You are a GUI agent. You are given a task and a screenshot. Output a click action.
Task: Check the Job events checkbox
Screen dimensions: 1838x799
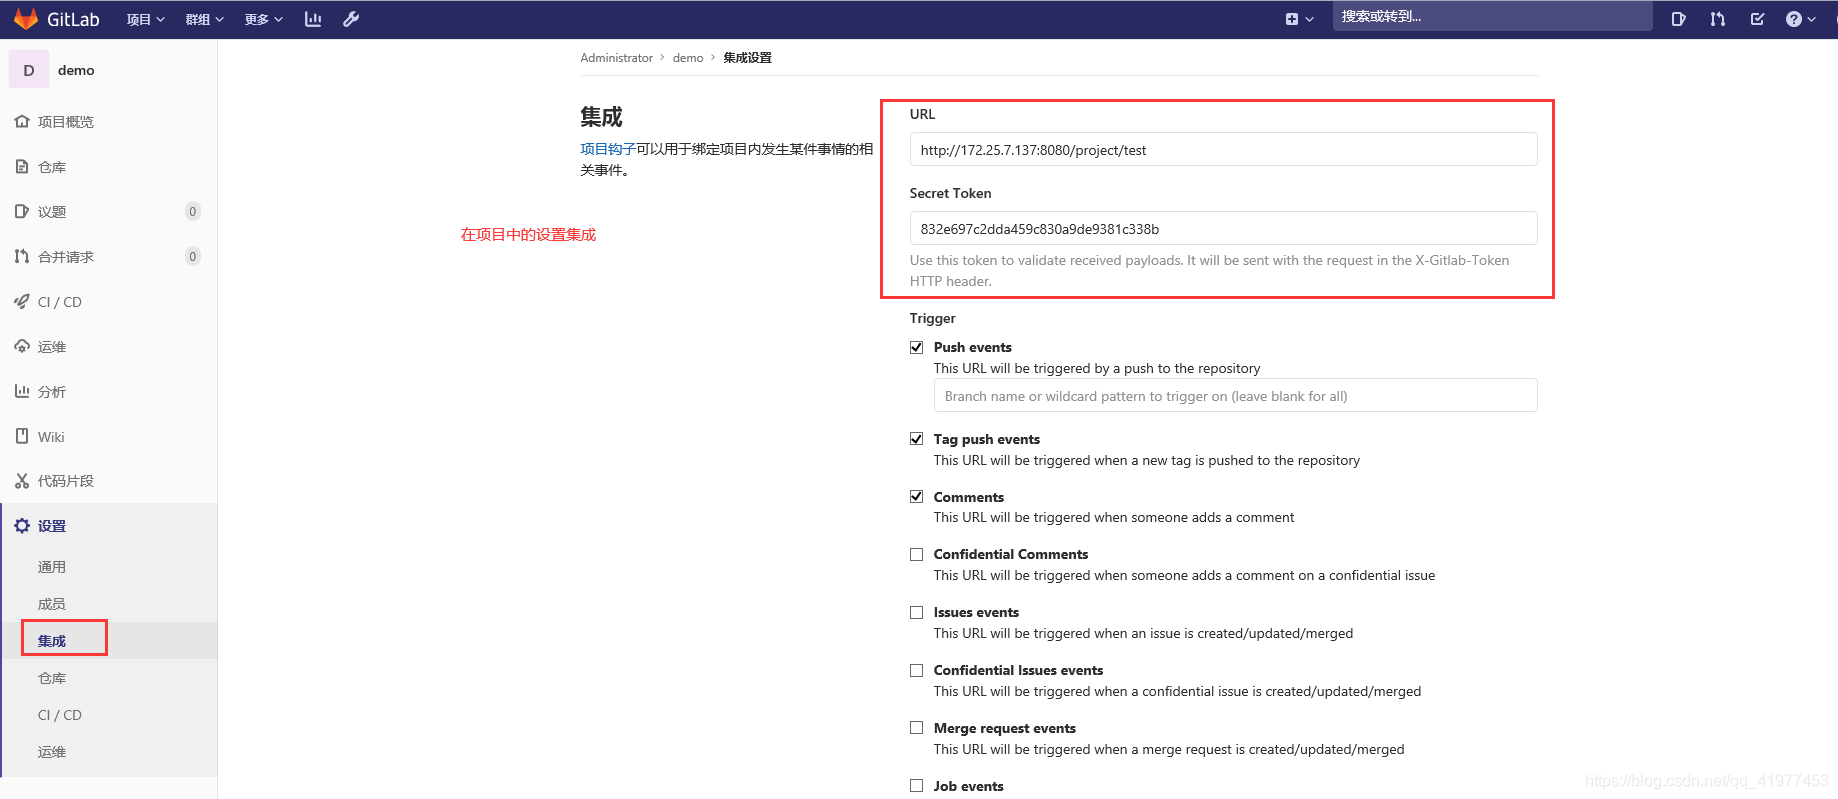916,786
